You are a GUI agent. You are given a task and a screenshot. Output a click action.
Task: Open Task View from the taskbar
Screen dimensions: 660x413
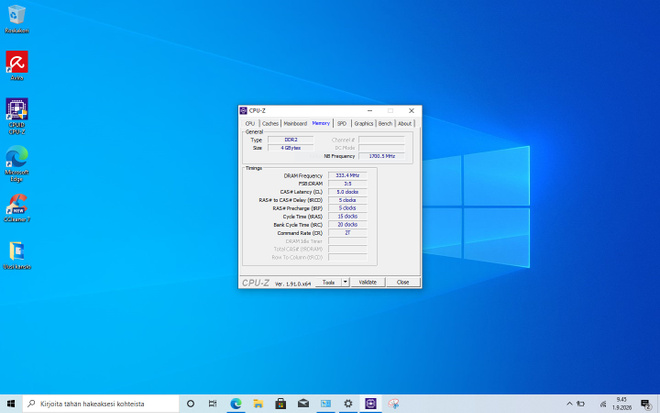213,404
